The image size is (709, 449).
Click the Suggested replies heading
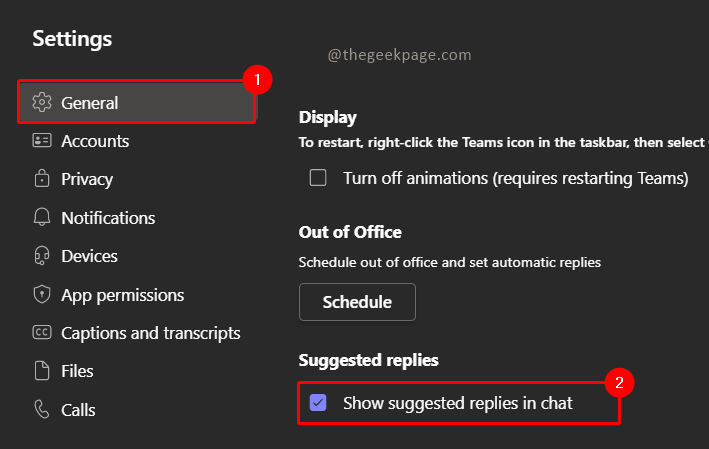[x=369, y=360]
